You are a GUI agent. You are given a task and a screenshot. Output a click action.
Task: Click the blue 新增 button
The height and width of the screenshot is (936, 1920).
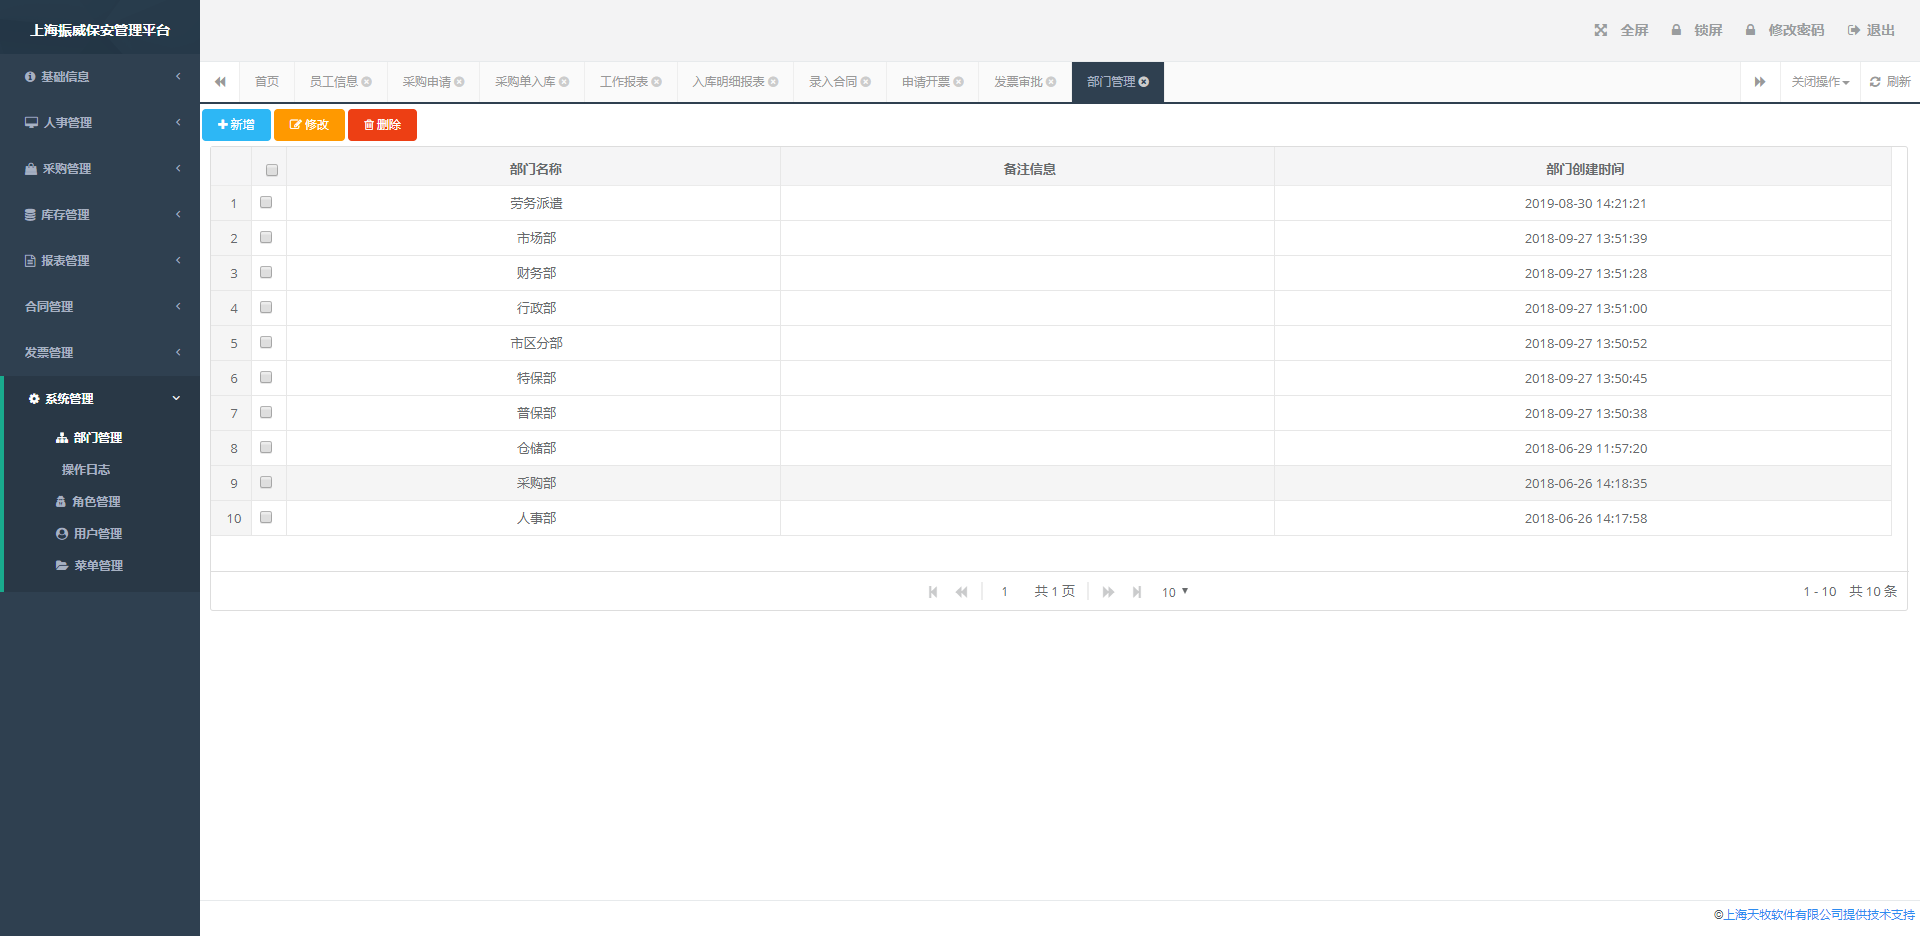tap(236, 125)
